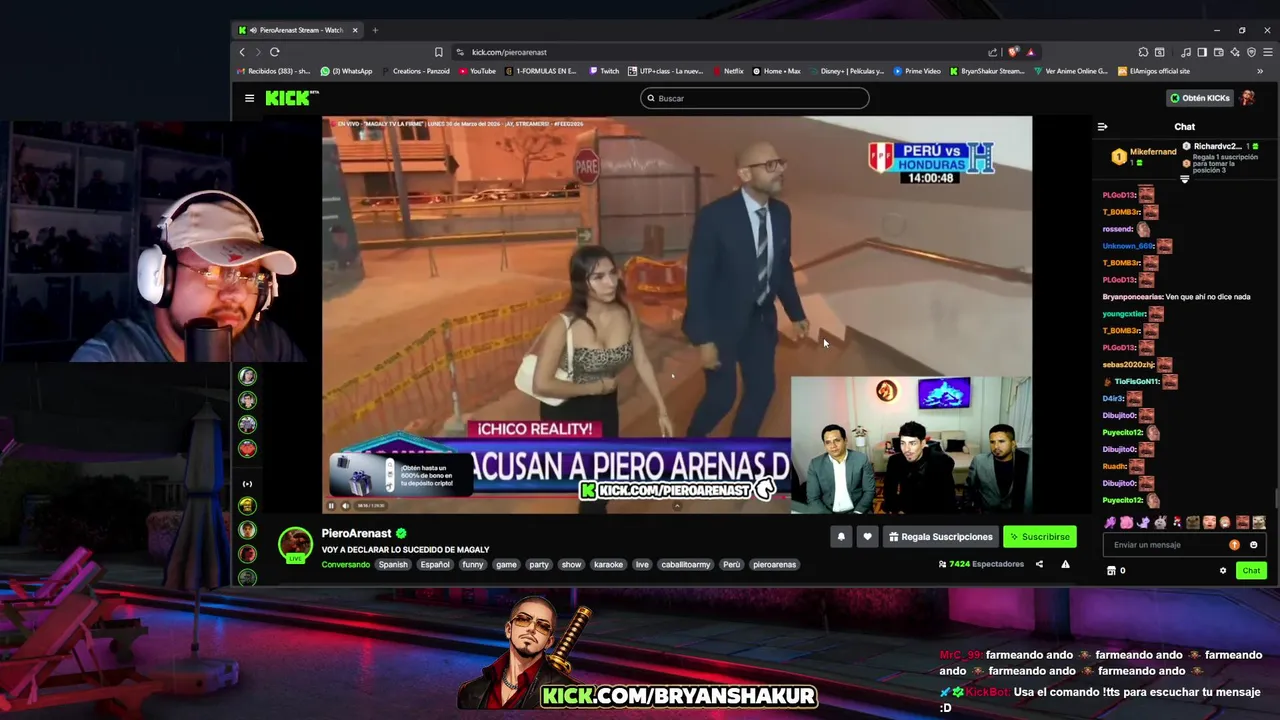The width and height of the screenshot is (1280, 720).
Task: Open the YouTube bookmark
Action: [477, 71]
